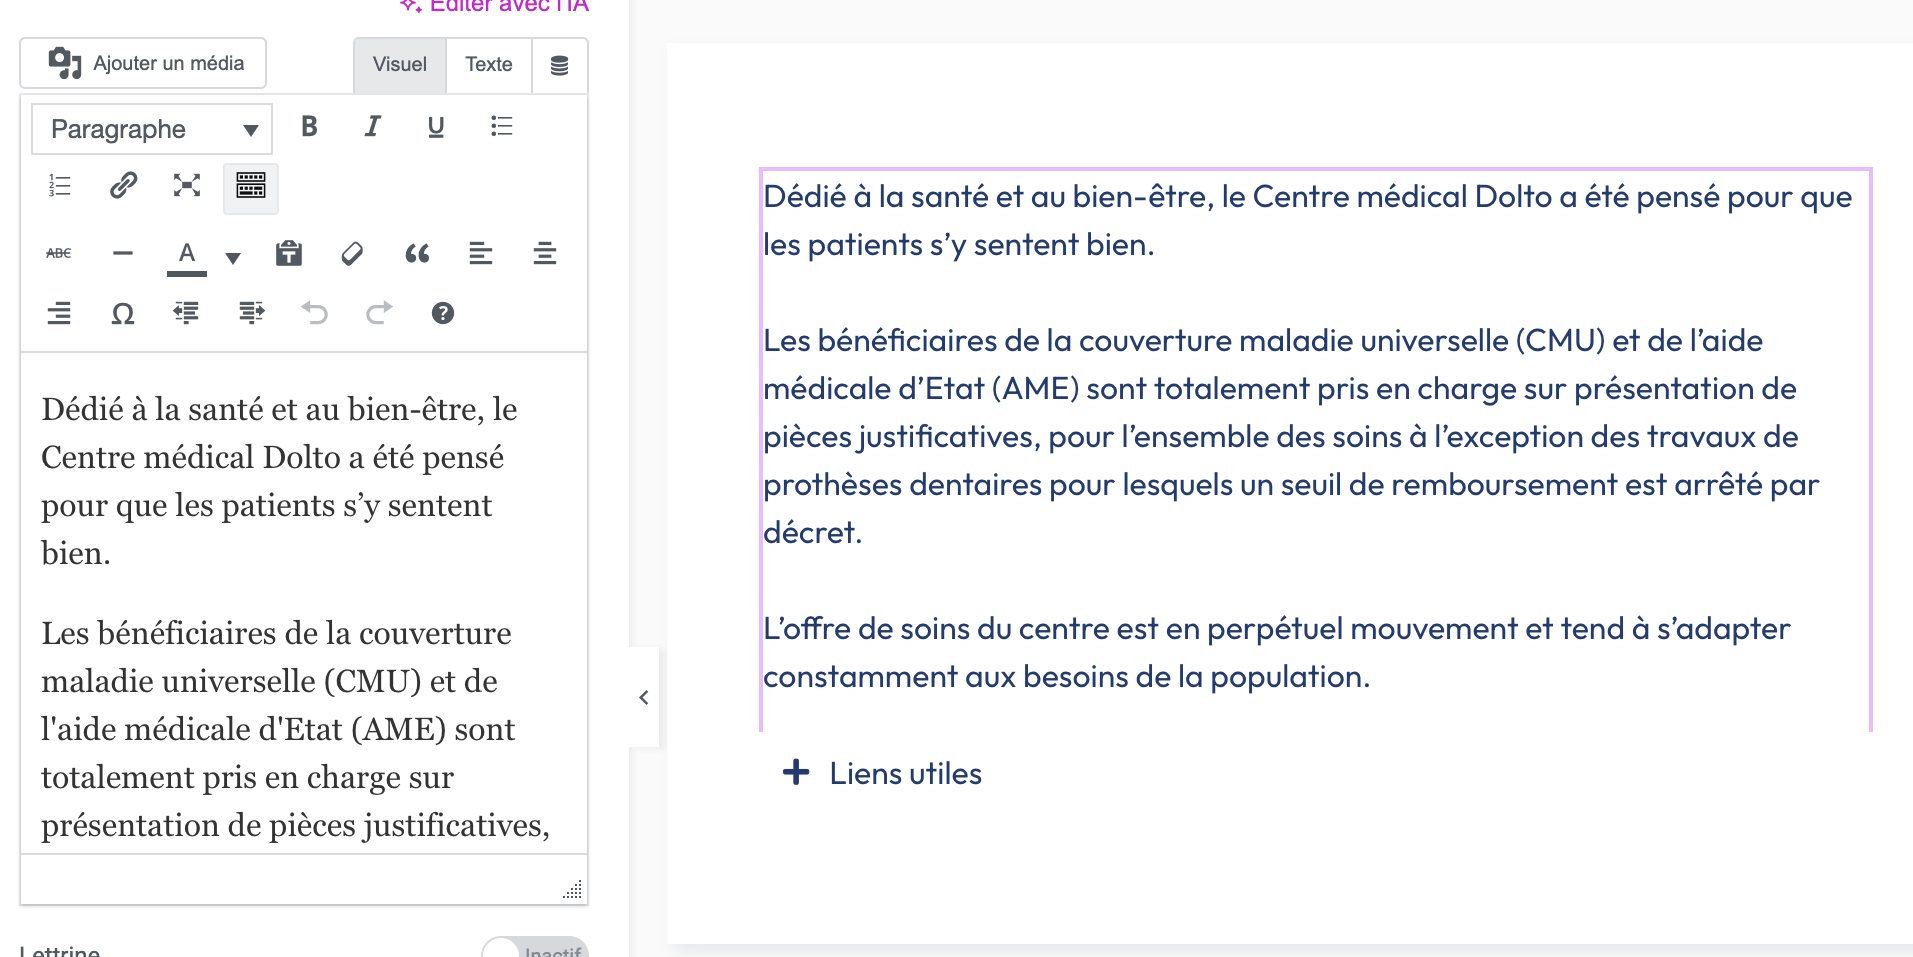Toggle strikethrough formatting
This screenshot has height=957, width=1913.
point(59,254)
